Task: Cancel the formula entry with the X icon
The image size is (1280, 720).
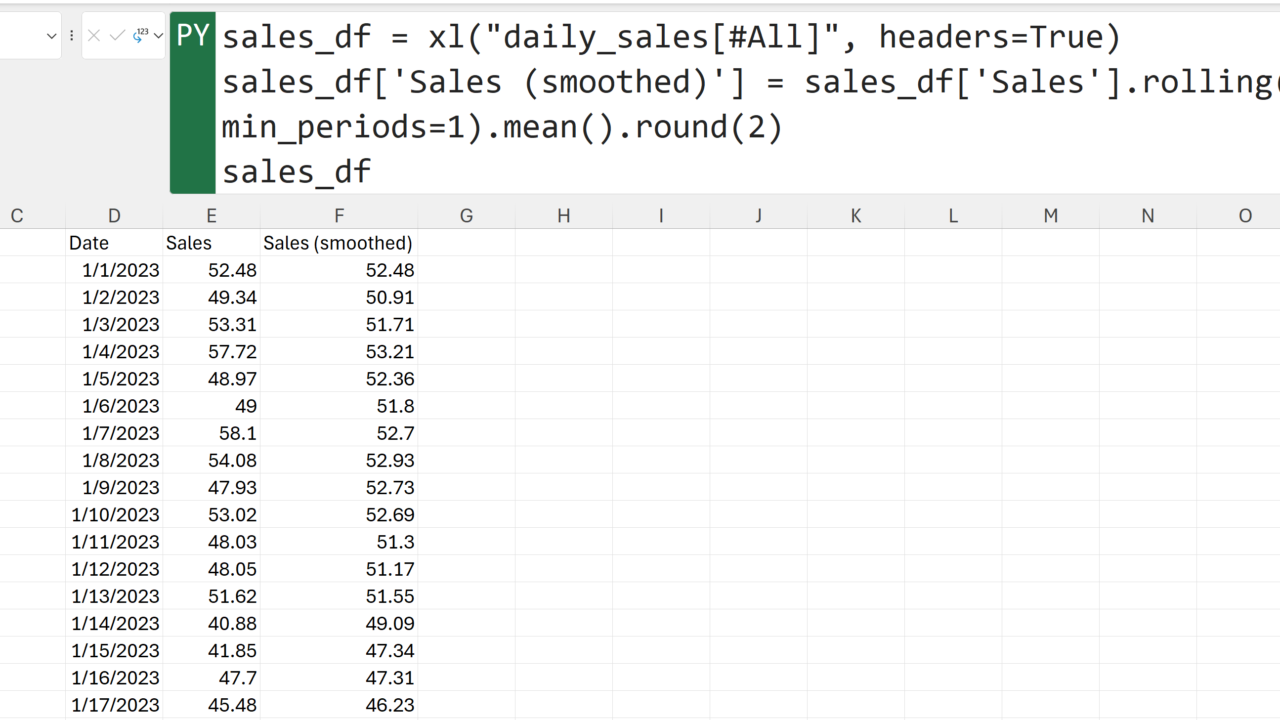Action: pos(94,36)
